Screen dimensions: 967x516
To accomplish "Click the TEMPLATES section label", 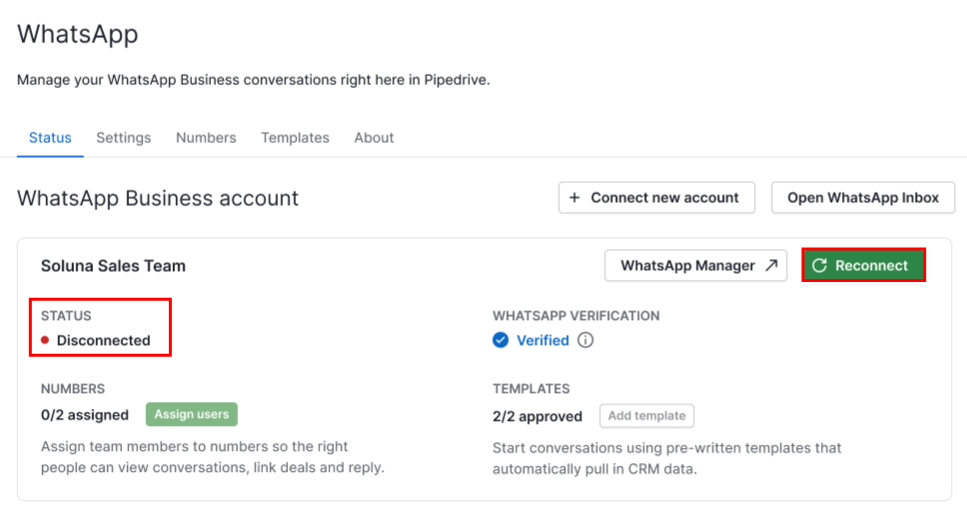I will point(531,389).
